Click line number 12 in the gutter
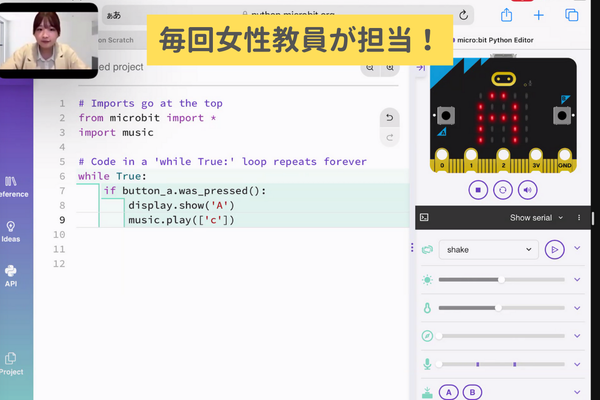The image size is (600, 400). tap(59, 264)
